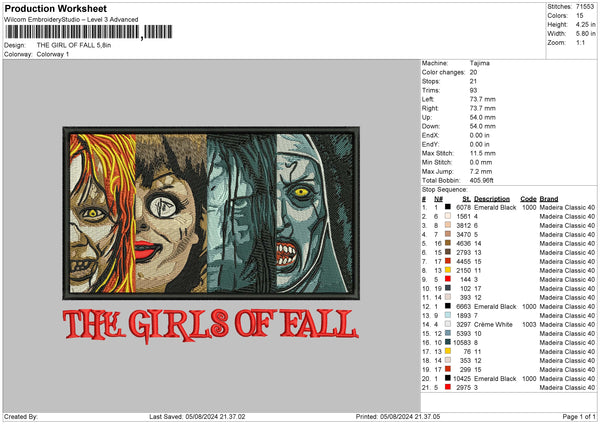The height and width of the screenshot is (424, 600).
Task: Select black swatch in stop row 1
Action: click(x=448, y=207)
